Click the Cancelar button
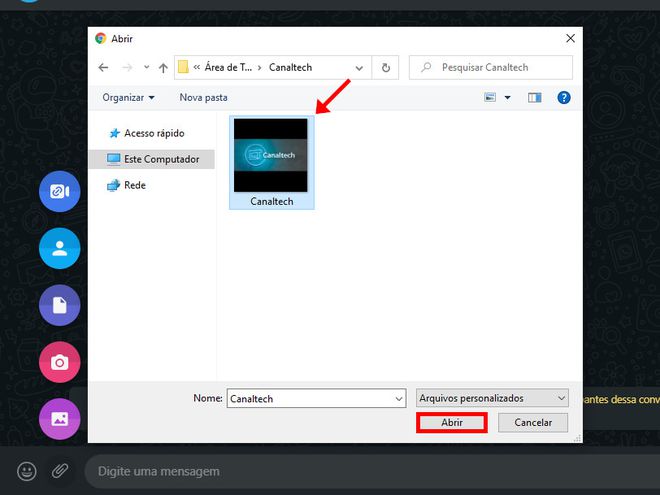Screen dimensions: 660x495 533,422
